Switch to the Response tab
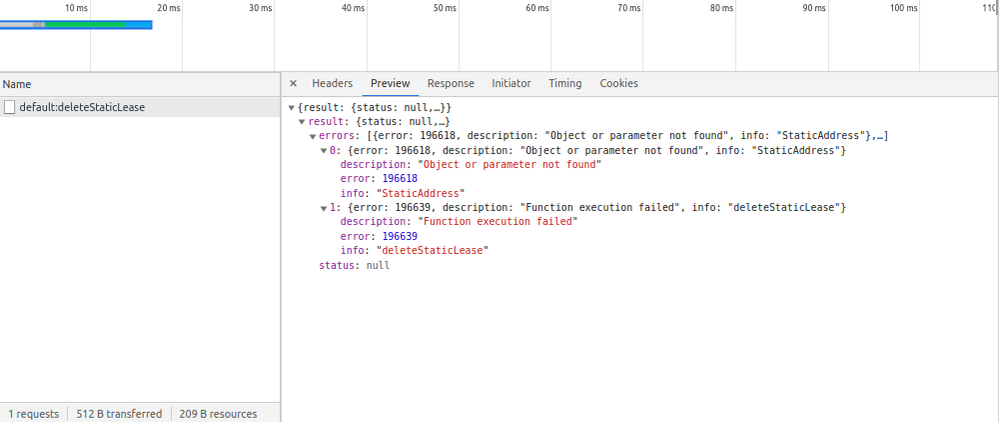Viewport: 999px width, 422px height. pyautogui.click(x=450, y=84)
